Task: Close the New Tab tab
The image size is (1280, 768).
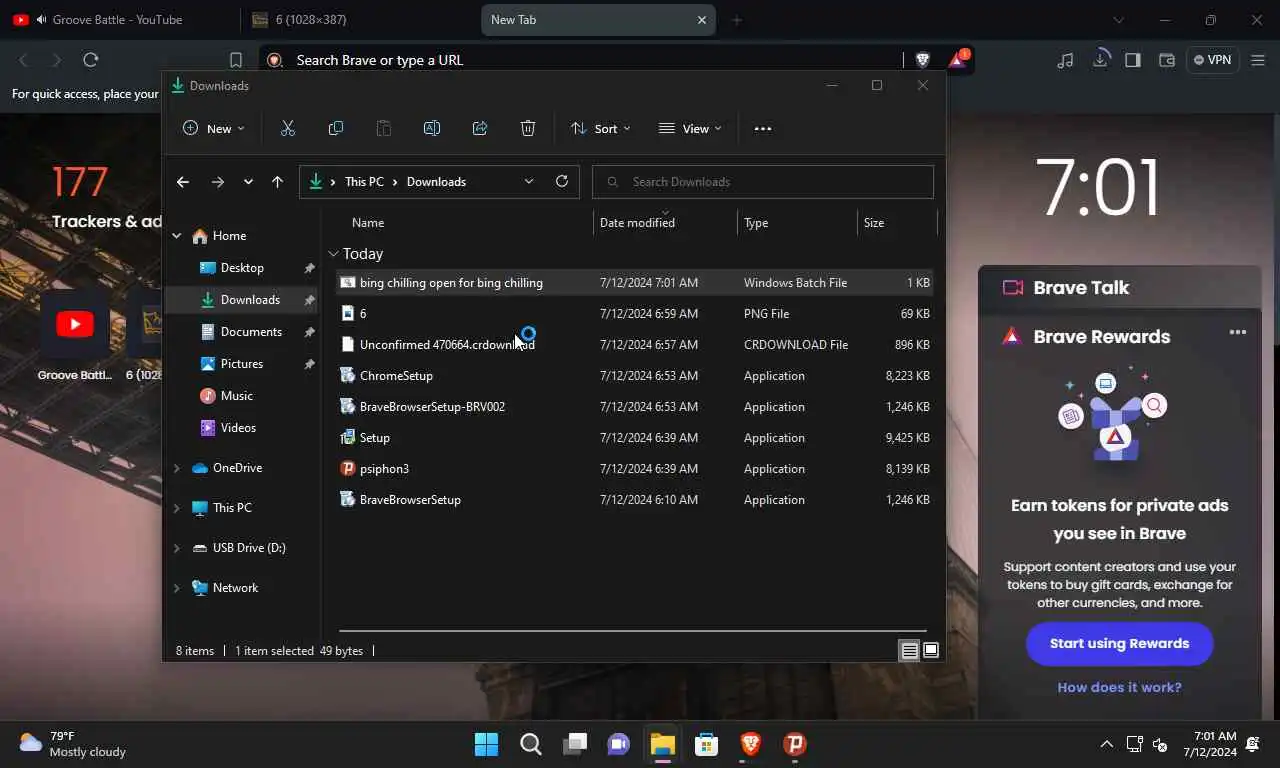Action: [702, 20]
